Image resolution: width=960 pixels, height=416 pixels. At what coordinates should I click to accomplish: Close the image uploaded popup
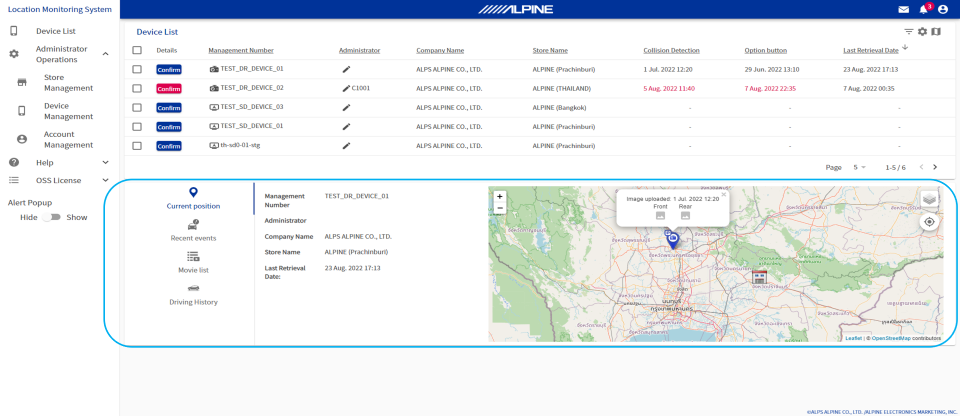click(x=724, y=194)
